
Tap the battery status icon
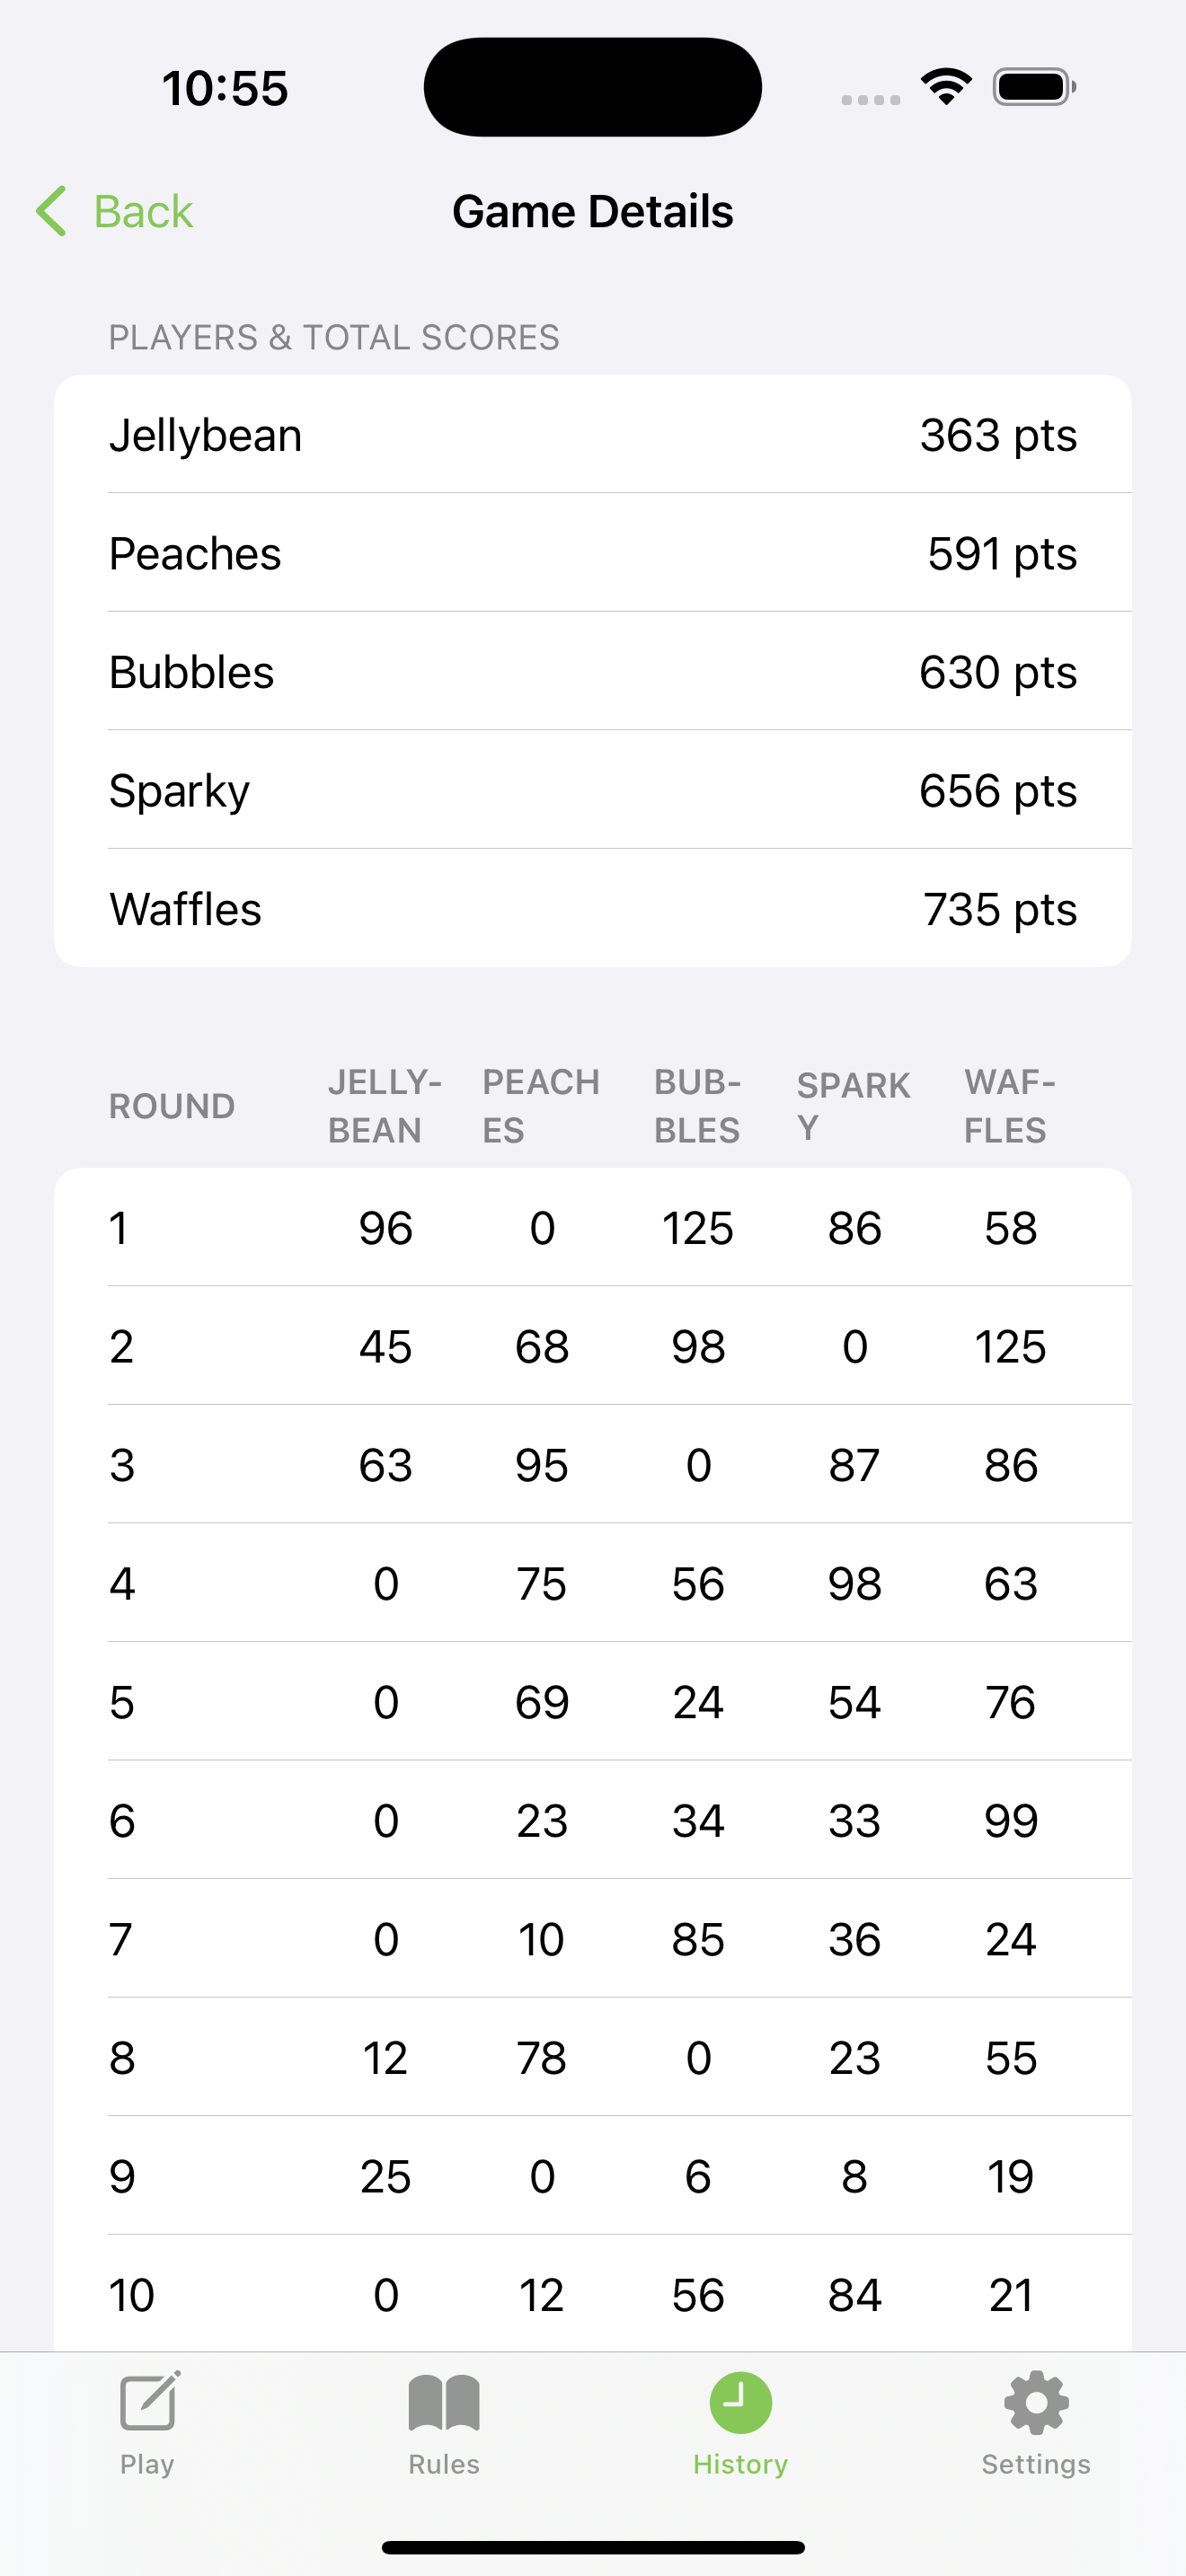[x=1034, y=87]
